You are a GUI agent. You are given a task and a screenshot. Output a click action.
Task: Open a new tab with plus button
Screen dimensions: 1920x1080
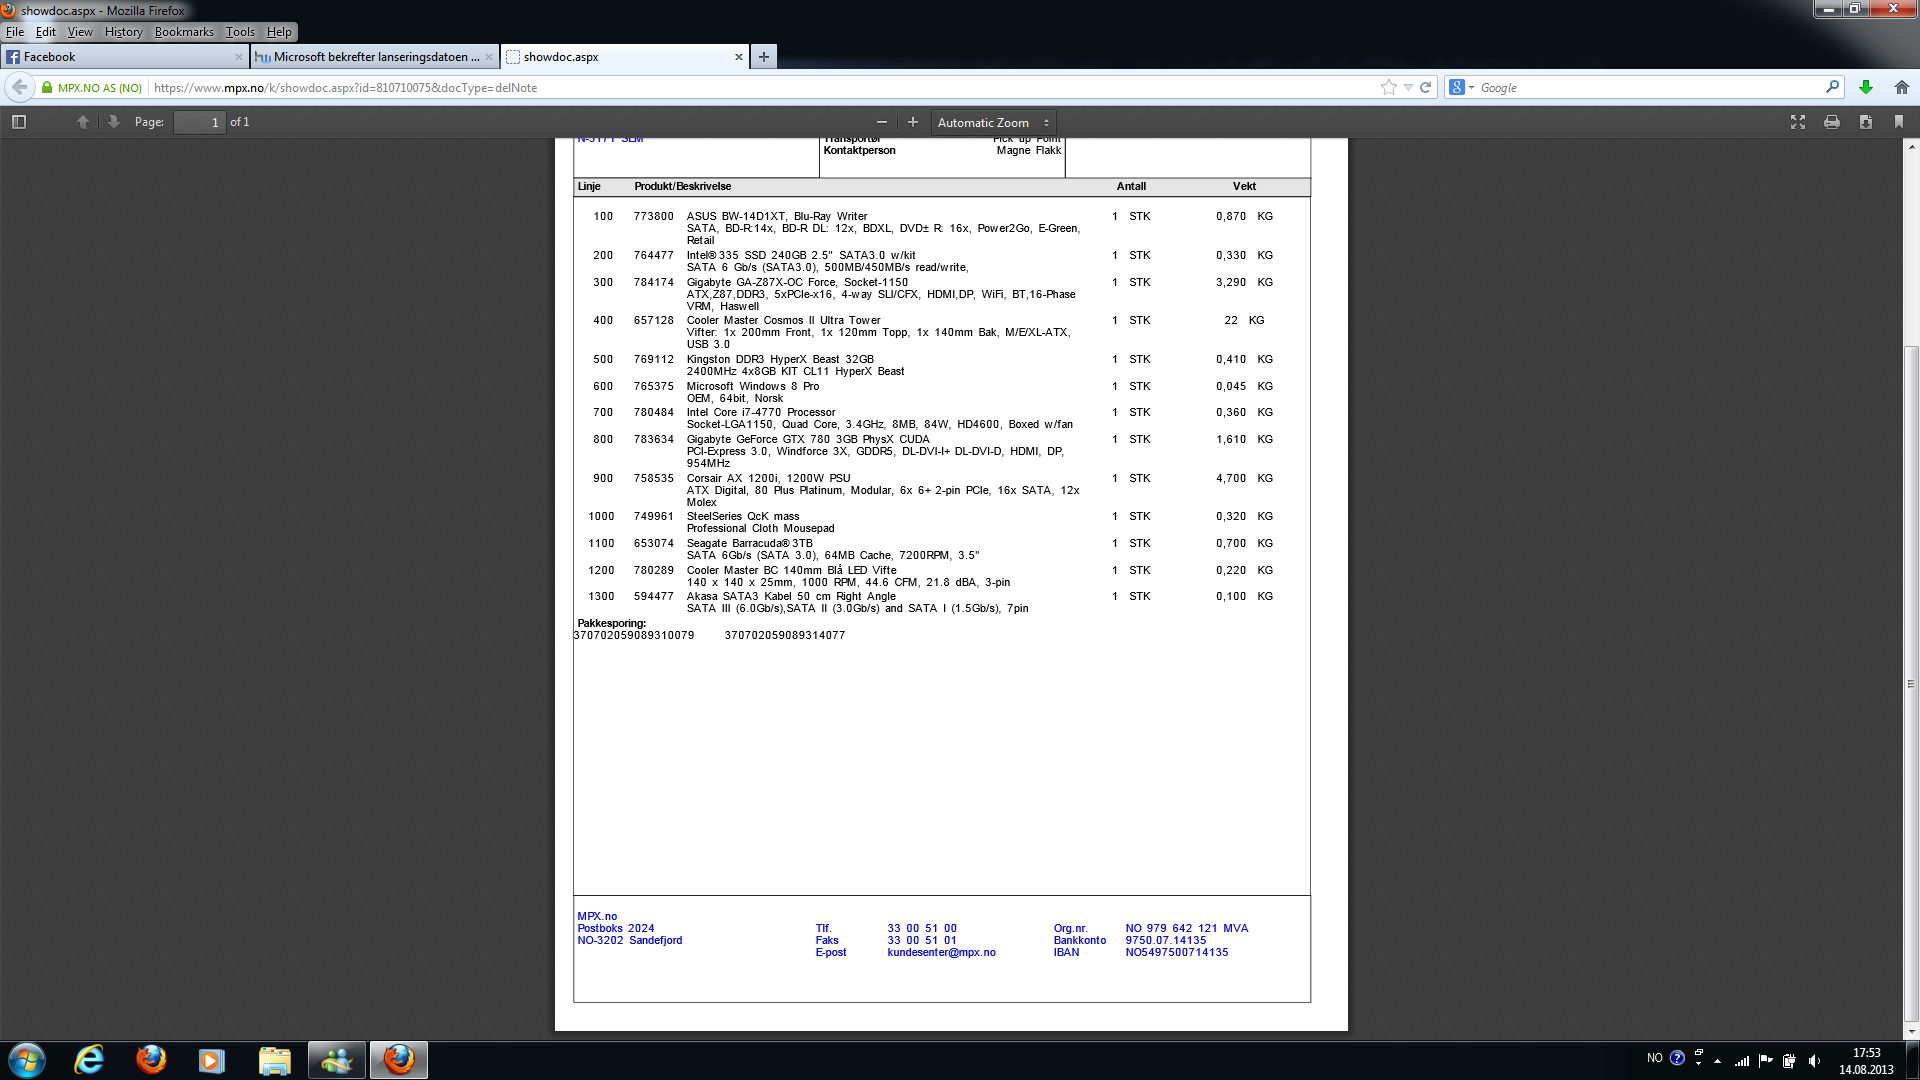[764, 57]
